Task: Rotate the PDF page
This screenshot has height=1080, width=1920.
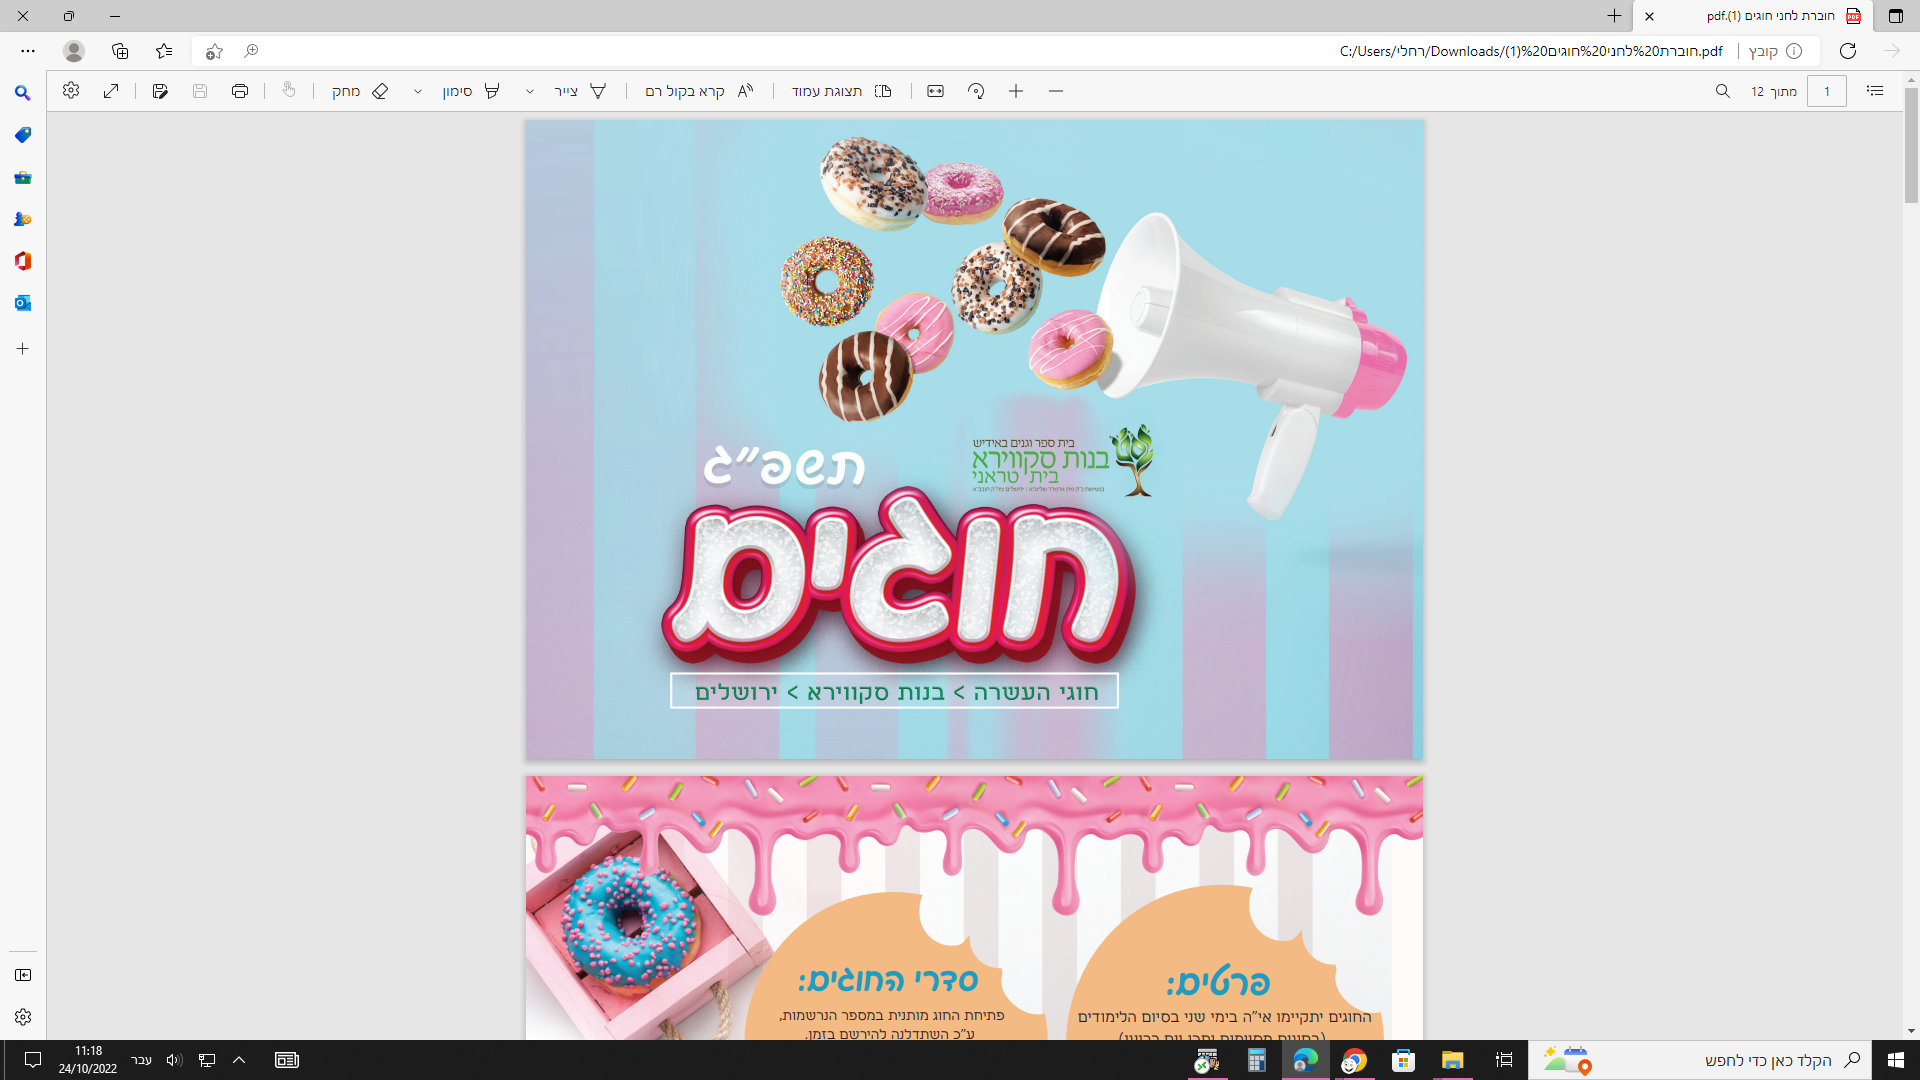Action: [976, 91]
